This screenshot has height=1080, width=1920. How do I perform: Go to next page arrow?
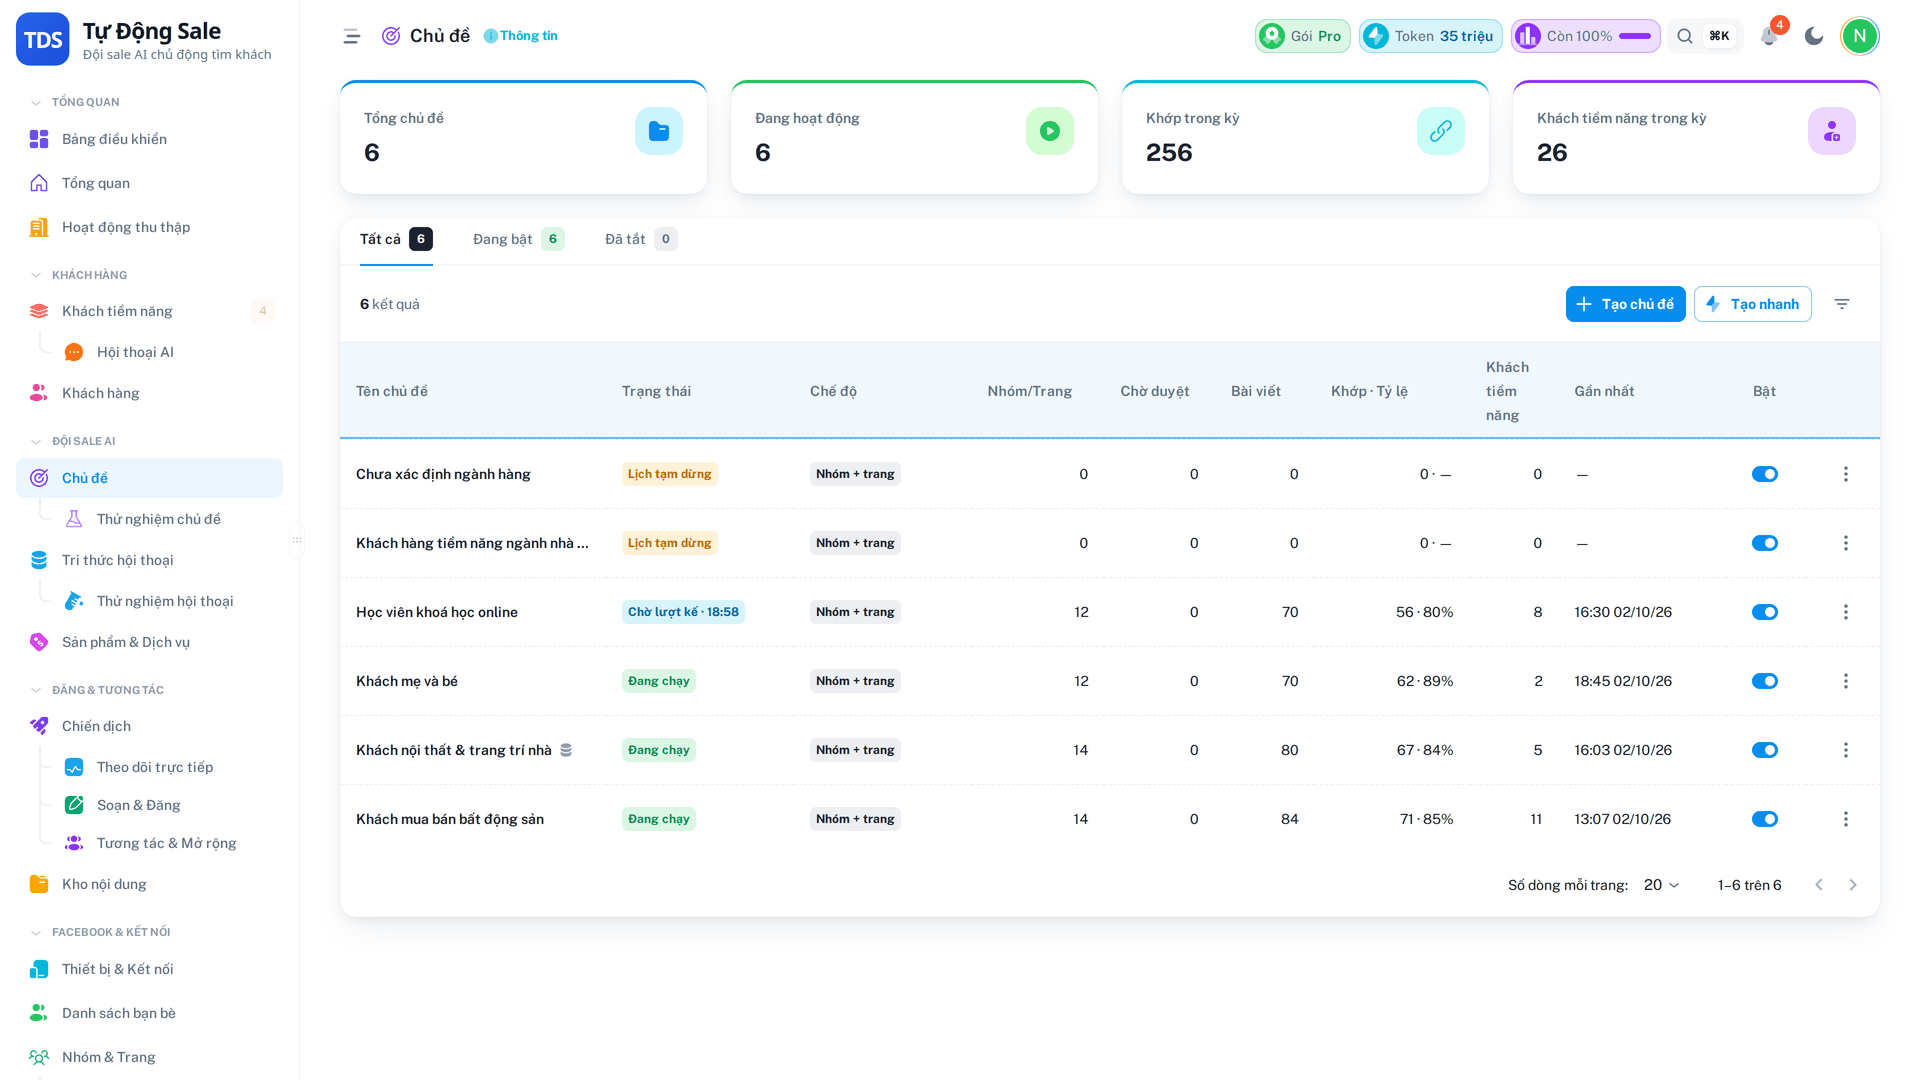coord(1853,885)
